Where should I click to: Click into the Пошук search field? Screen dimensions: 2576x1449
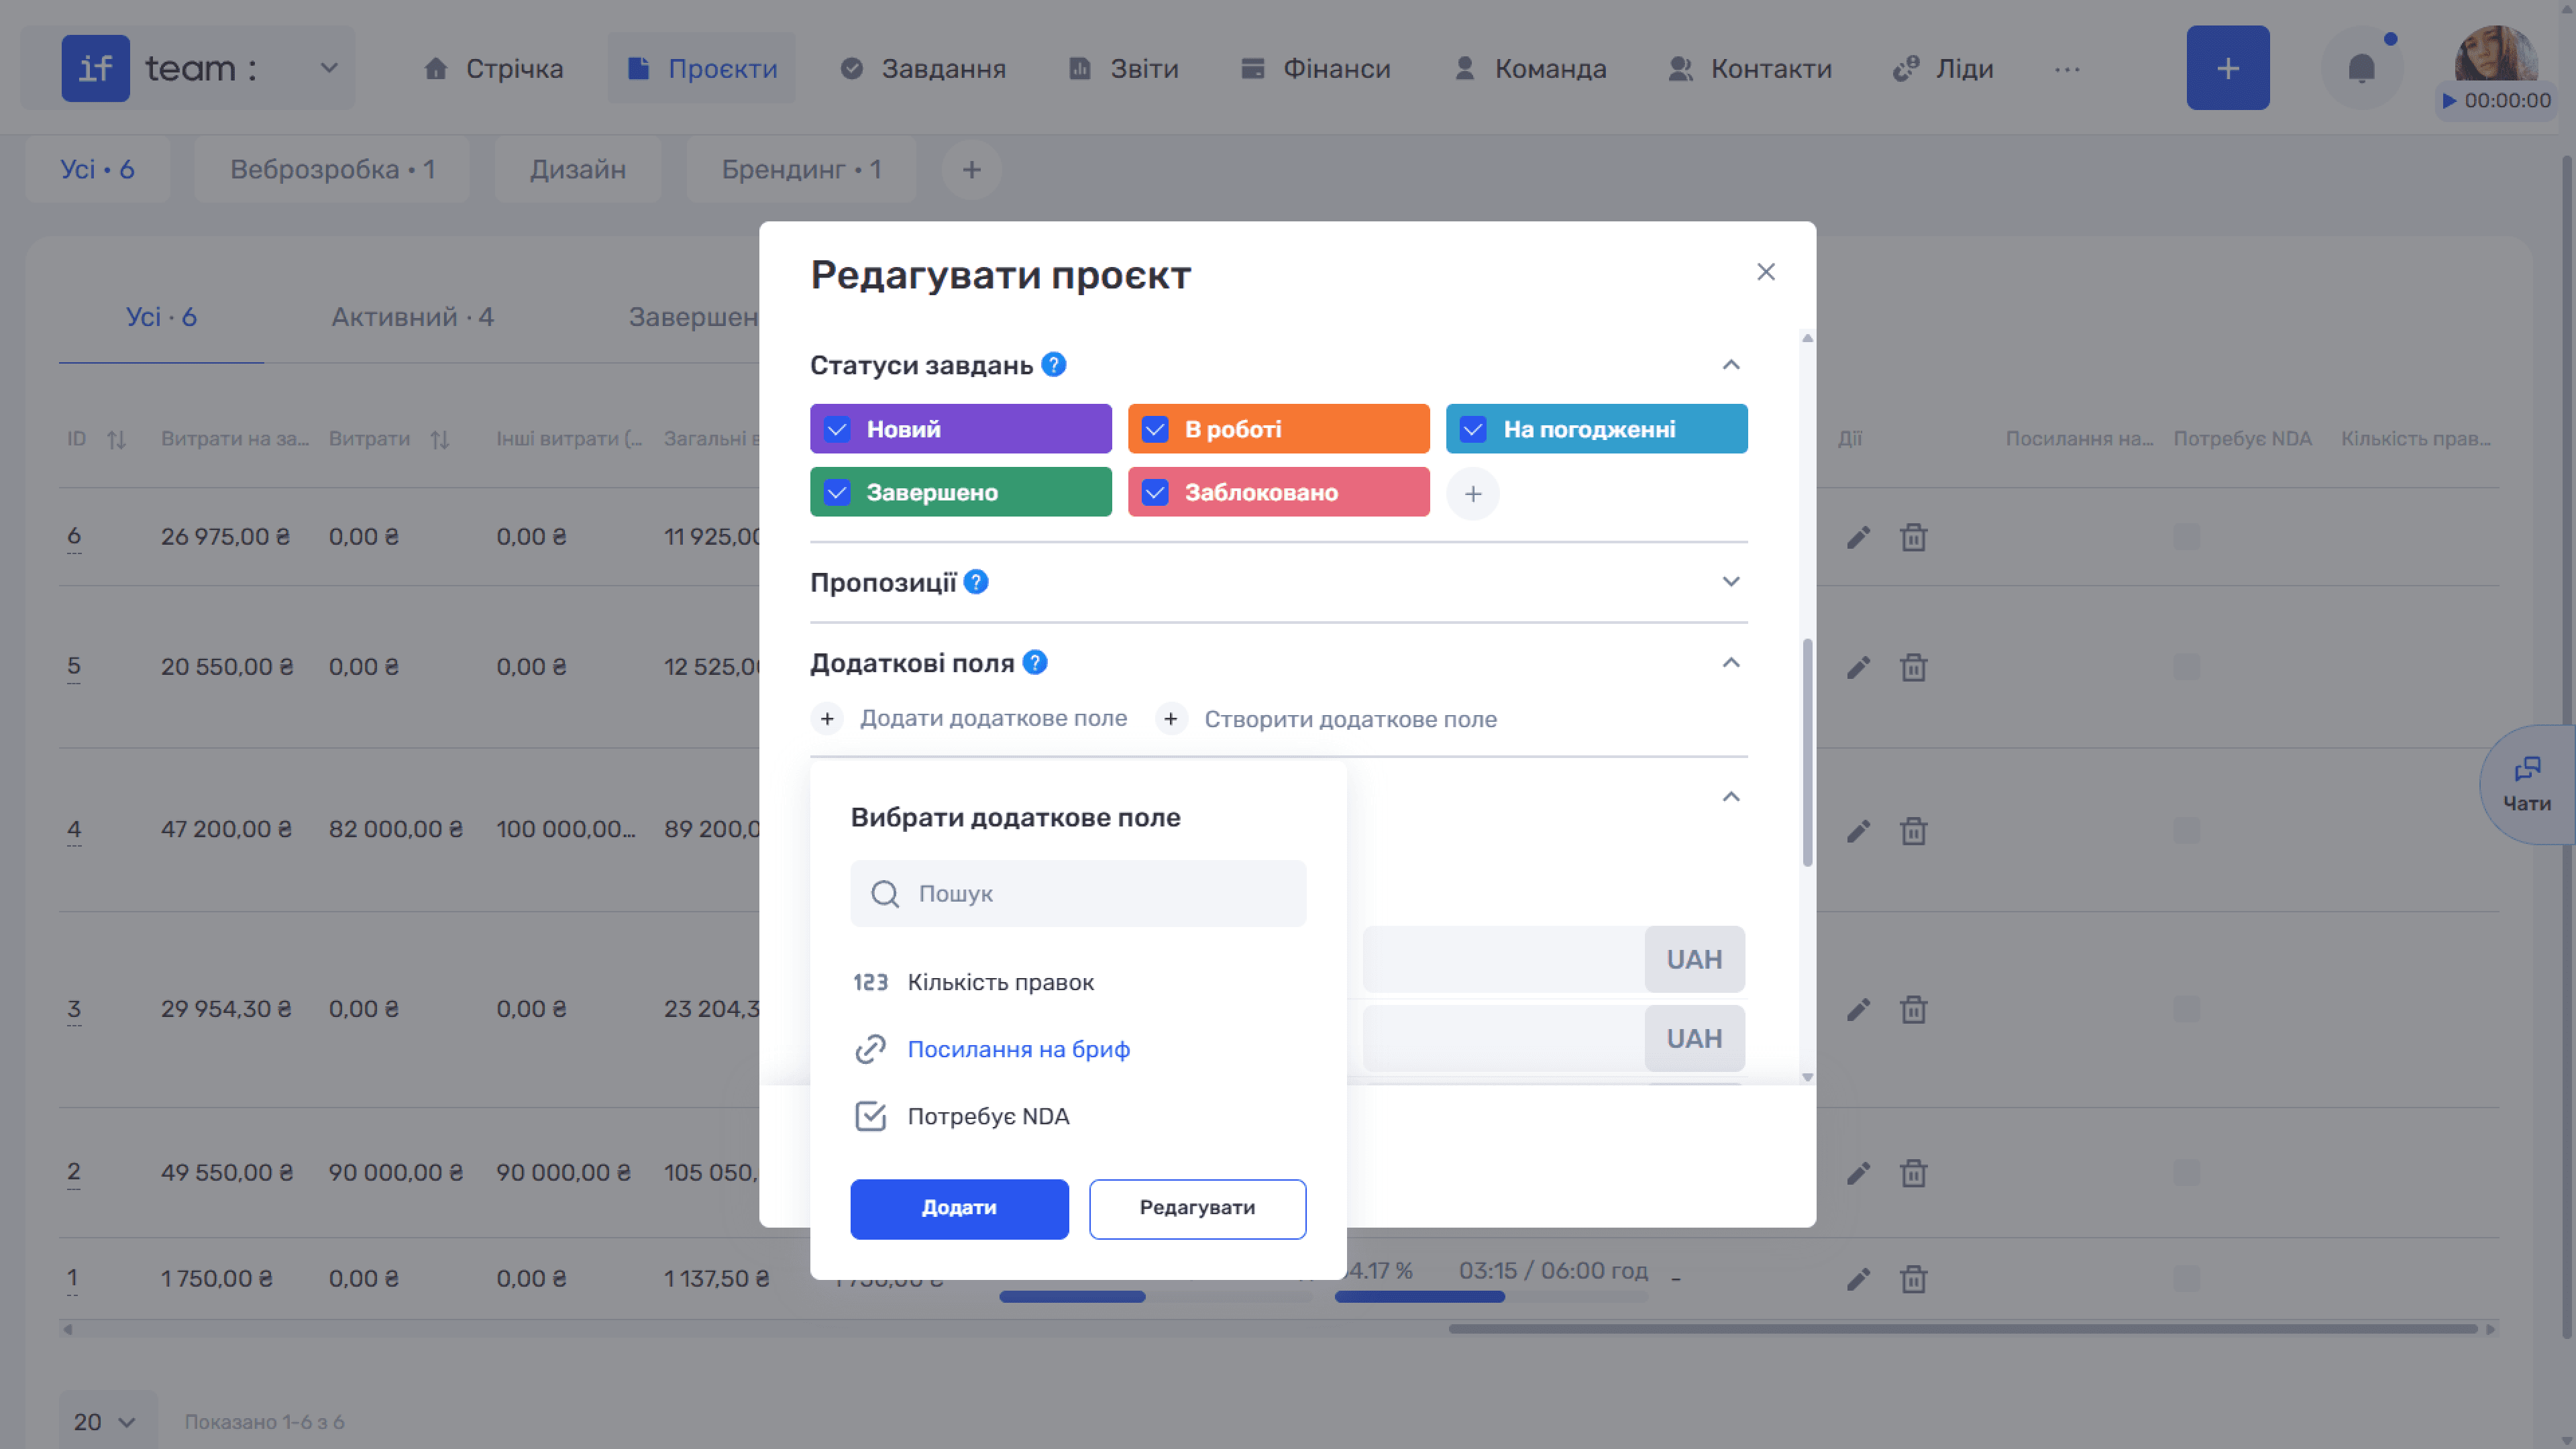(x=1078, y=893)
